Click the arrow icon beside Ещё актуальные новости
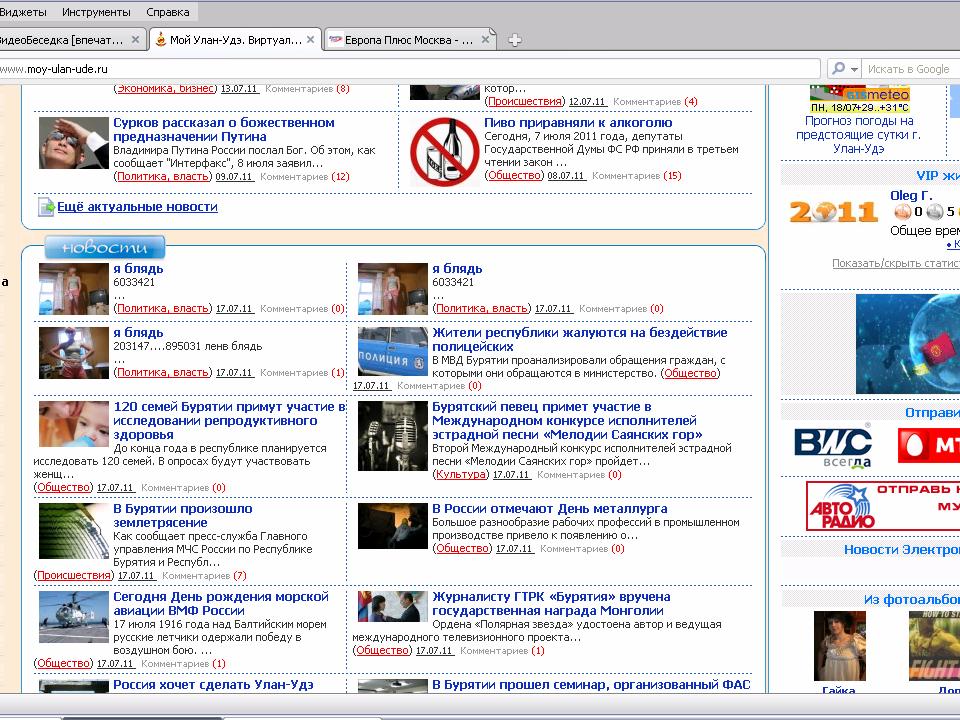The image size is (960, 720). [x=46, y=207]
